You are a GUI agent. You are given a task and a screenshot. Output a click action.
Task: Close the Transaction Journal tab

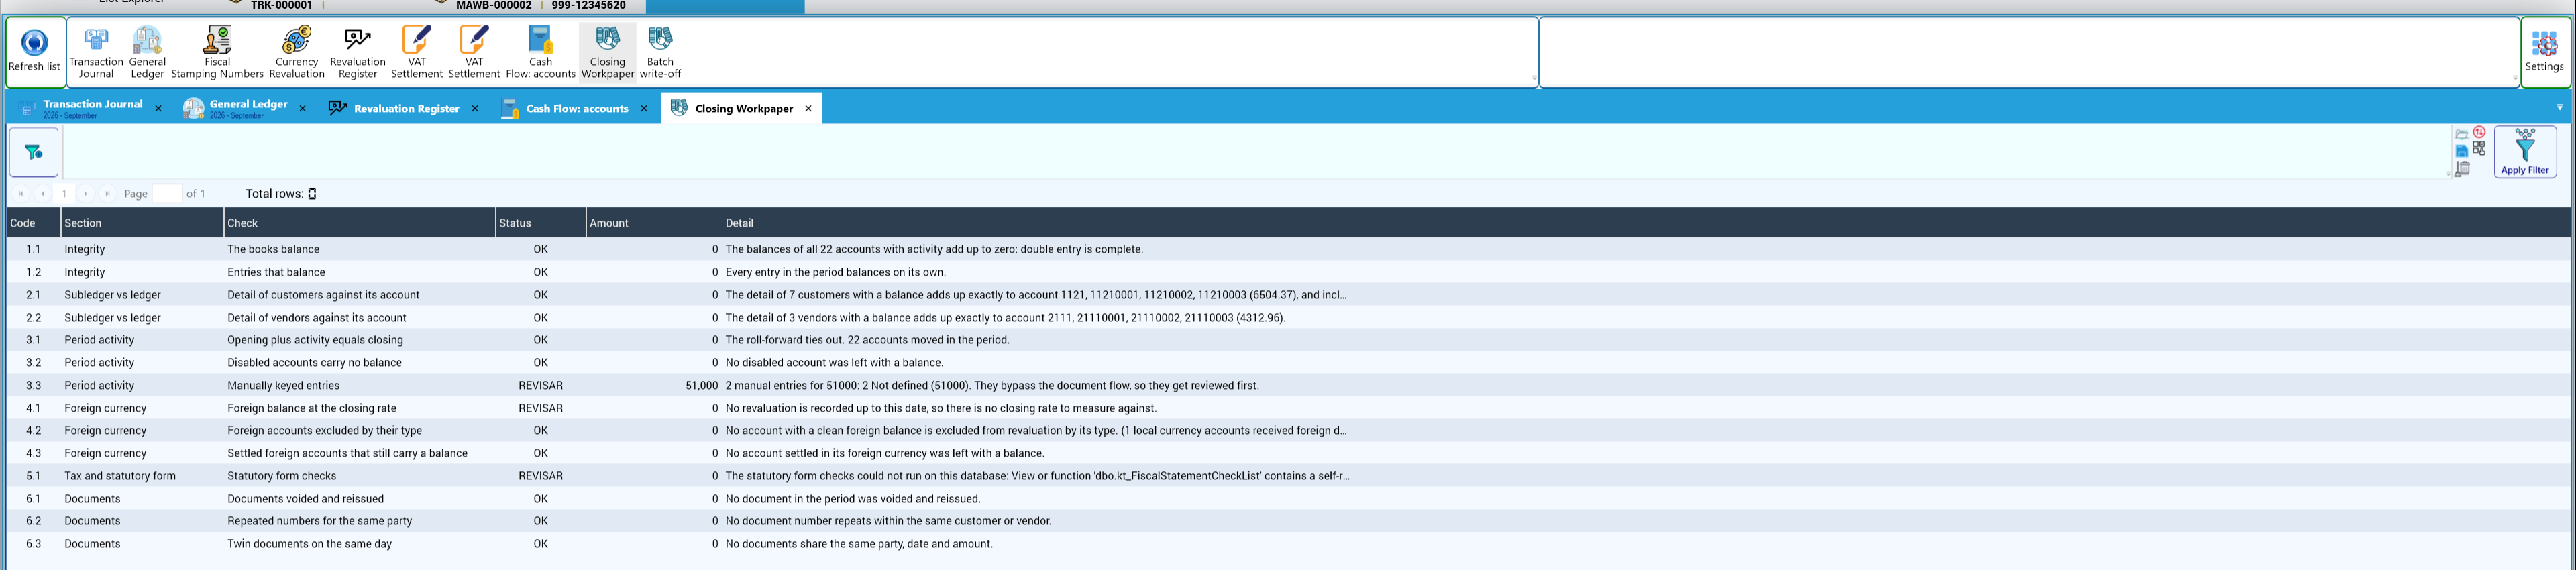pyautogui.click(x=158, y=108)
